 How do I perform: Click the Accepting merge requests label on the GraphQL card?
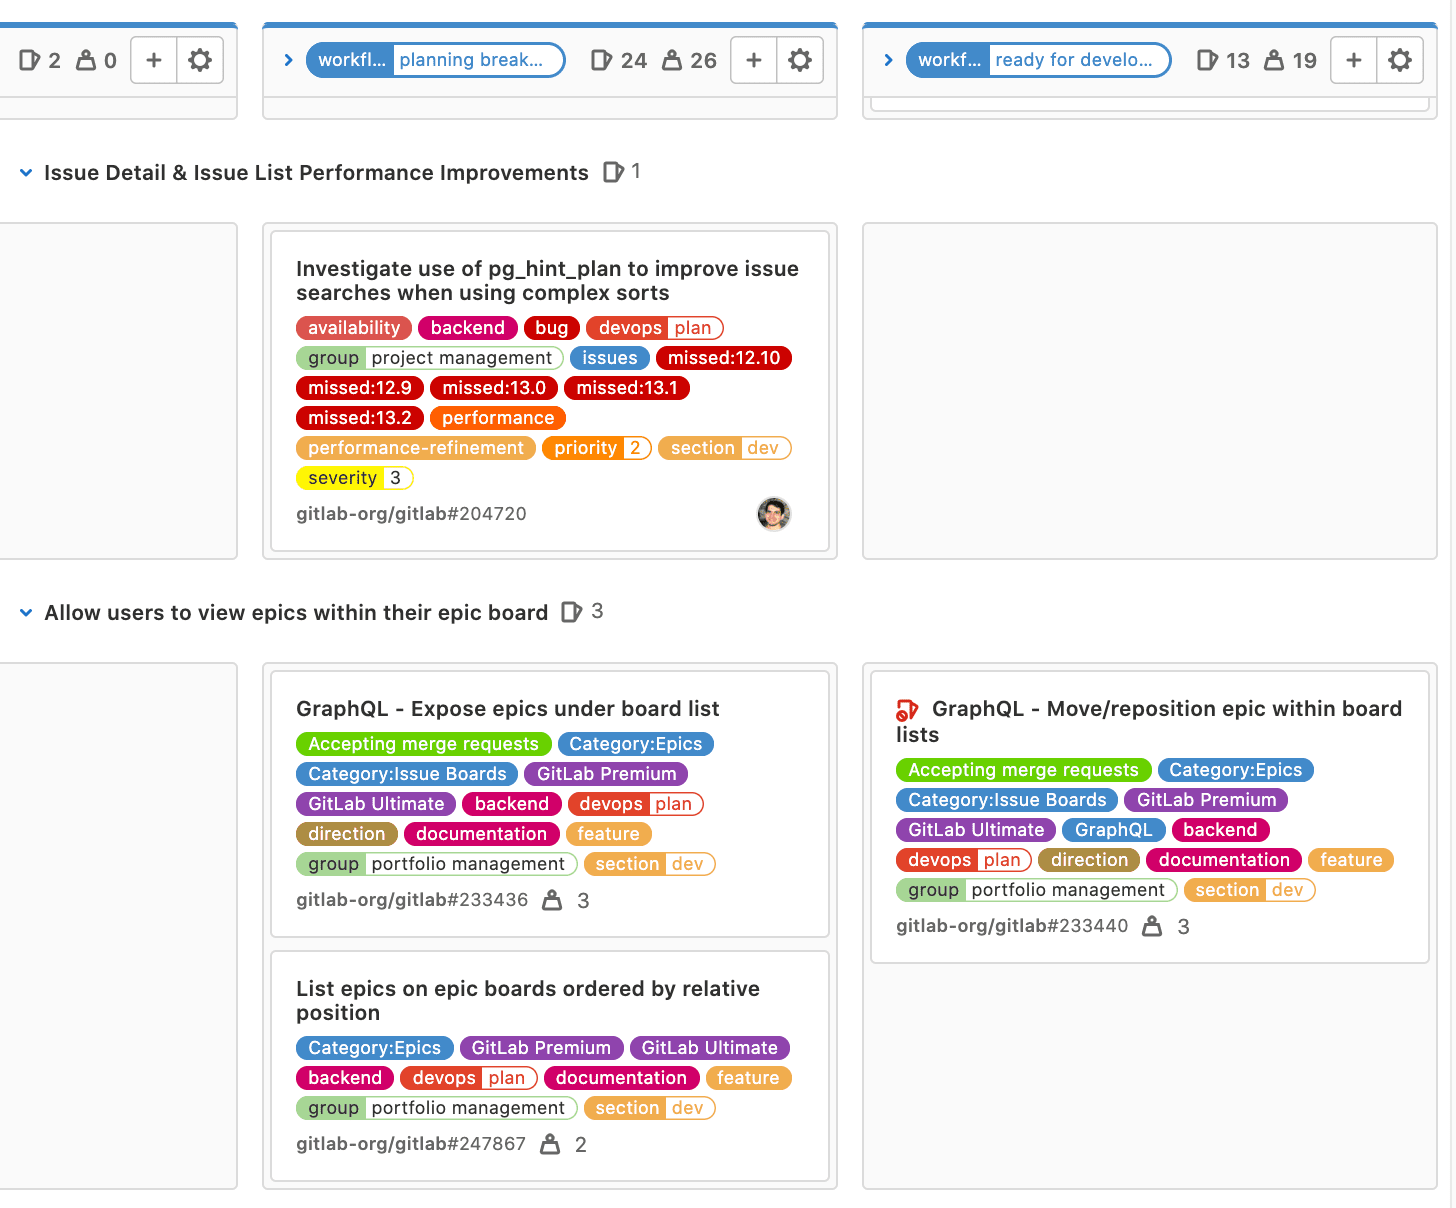coord(423,743)
